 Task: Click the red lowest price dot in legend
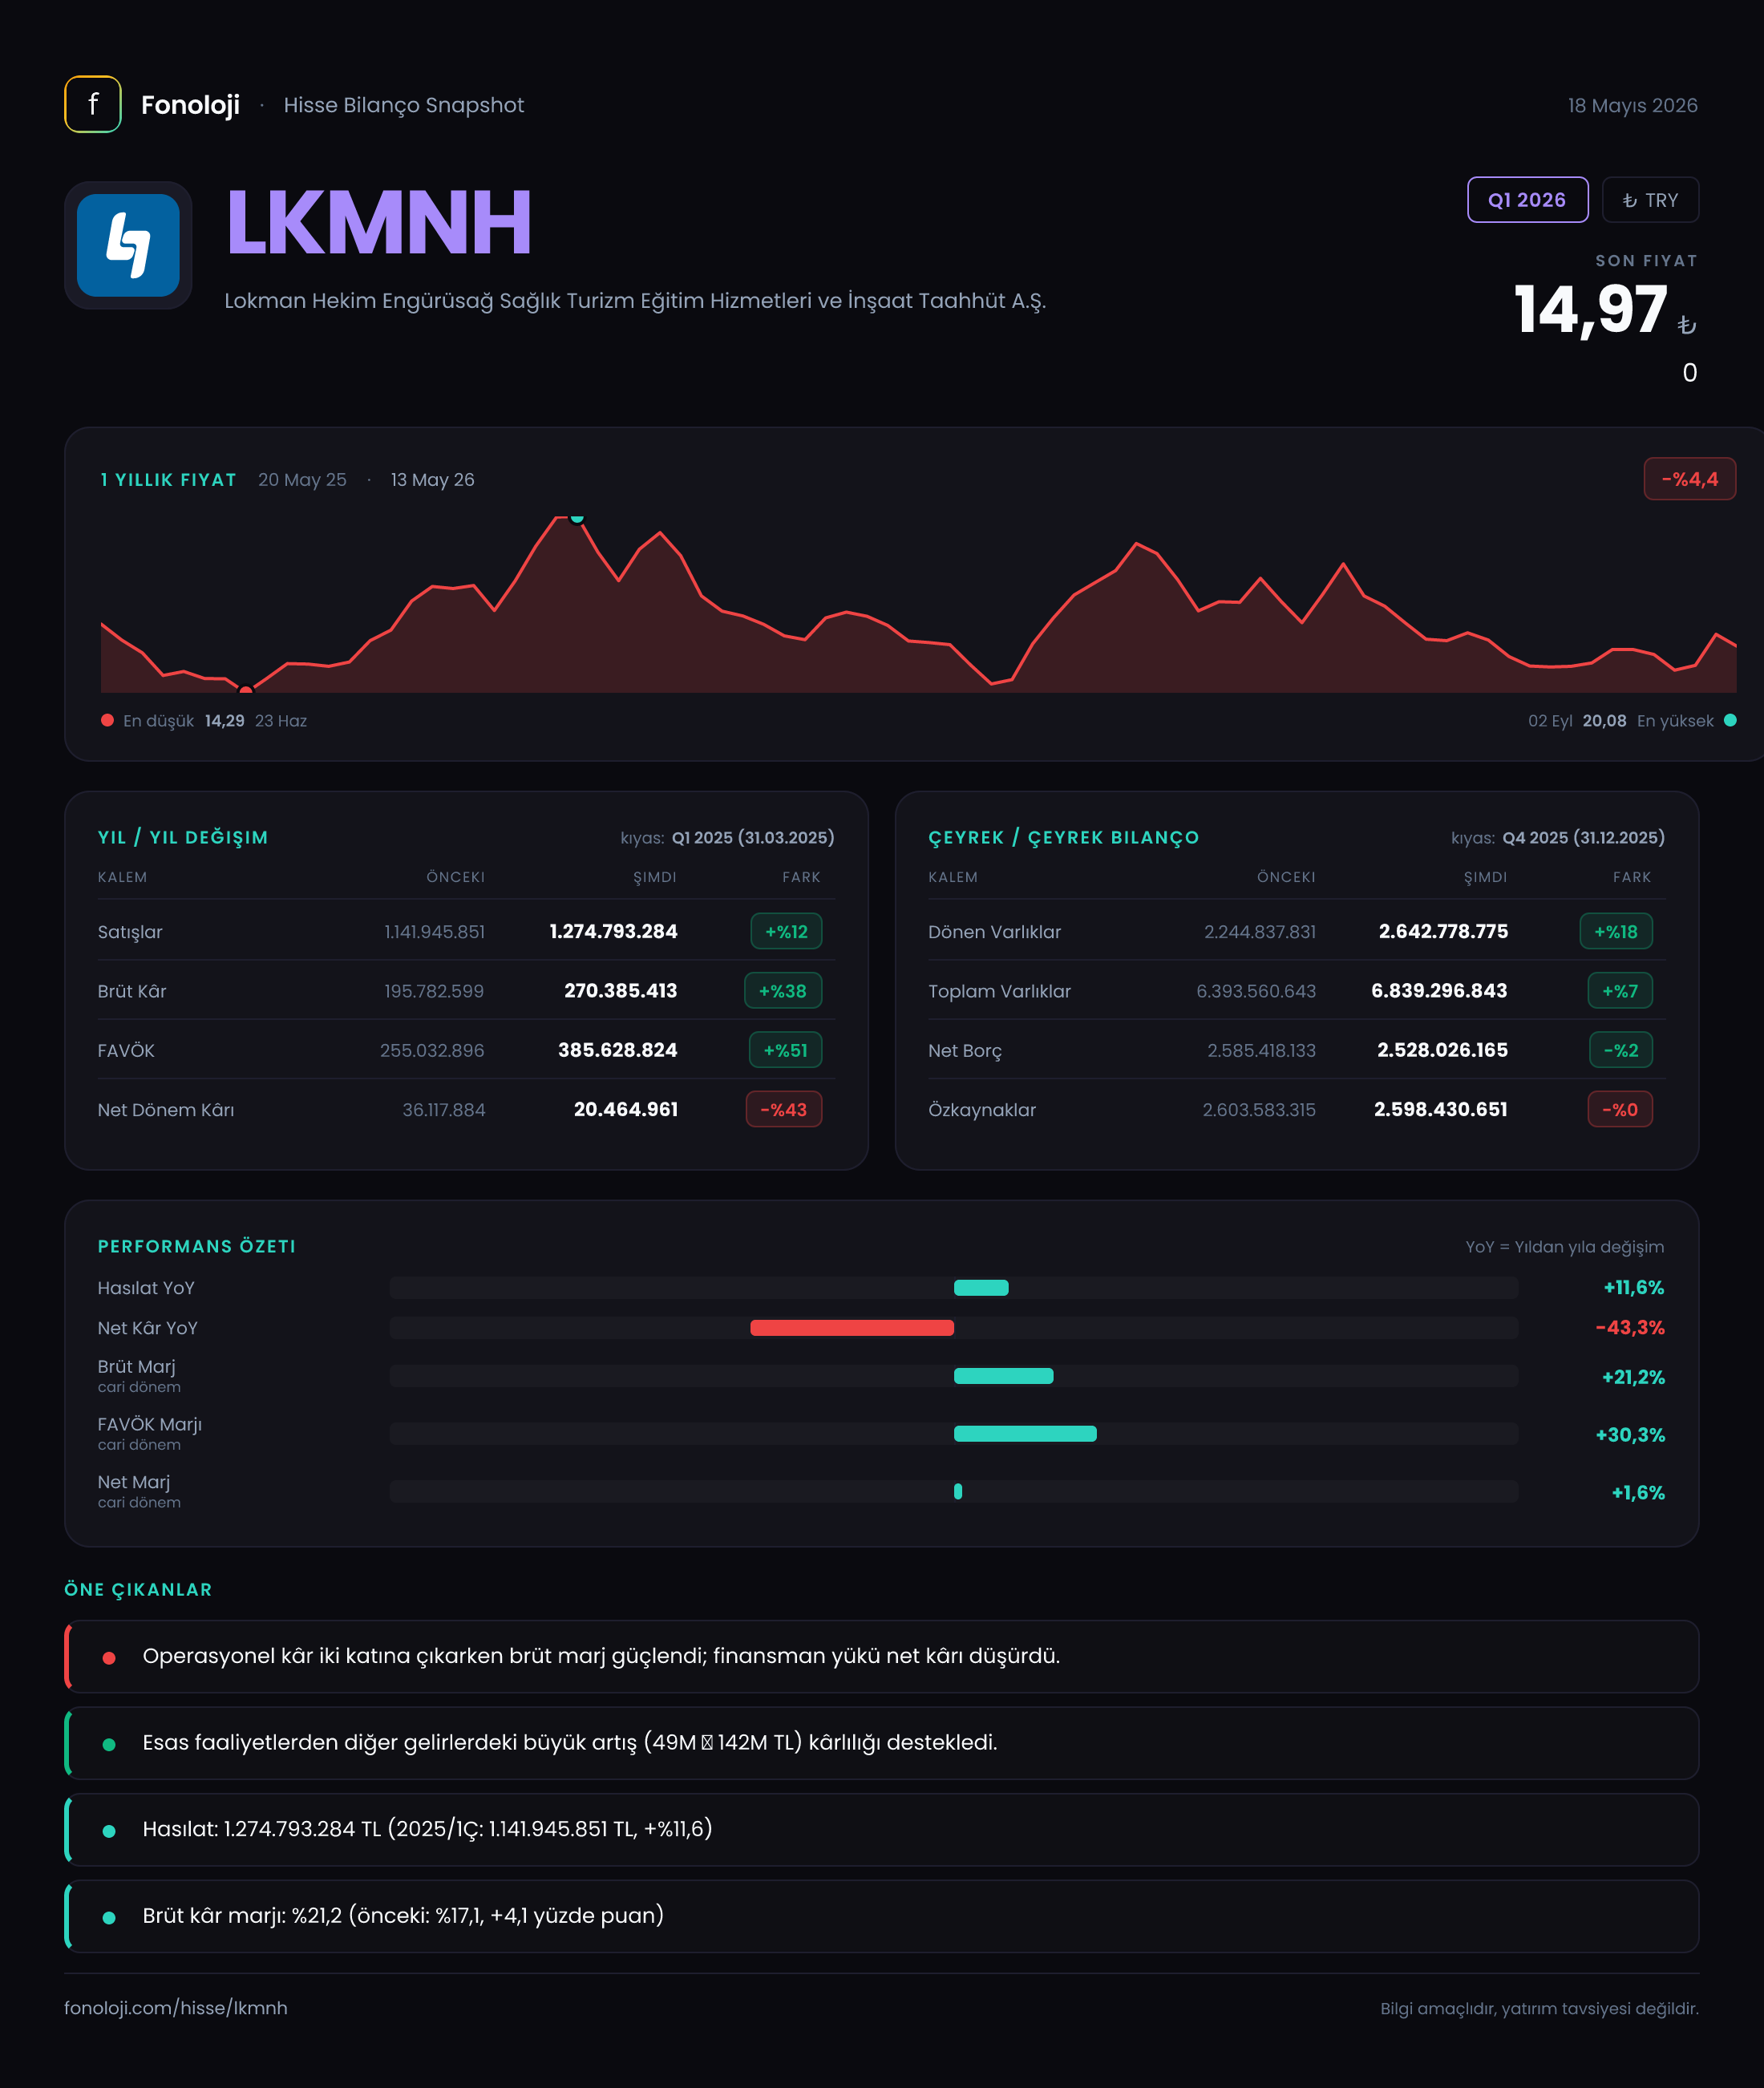107,720
